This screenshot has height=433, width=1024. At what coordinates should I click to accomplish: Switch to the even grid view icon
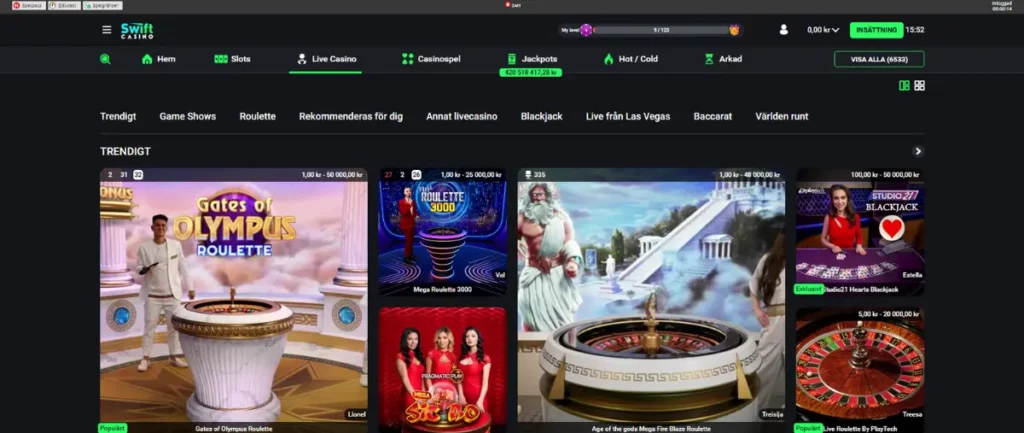pos(920,86)
